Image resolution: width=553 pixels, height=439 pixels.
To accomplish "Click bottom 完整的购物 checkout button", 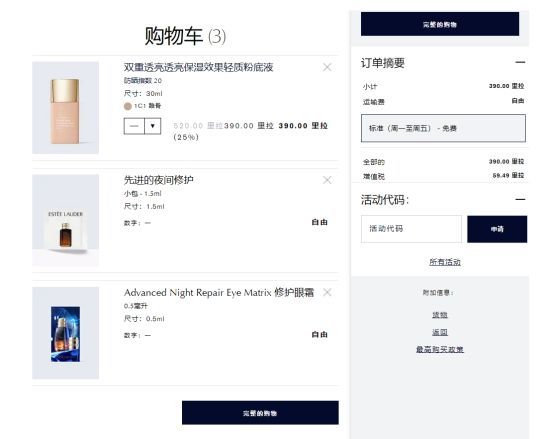I will pyautogui.click(x=260, y=413).
